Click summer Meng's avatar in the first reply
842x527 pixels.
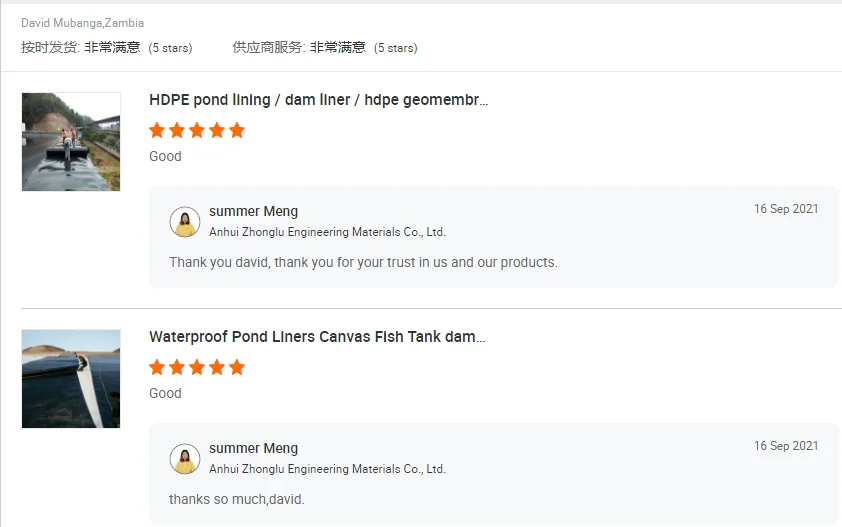coord(185,222)
